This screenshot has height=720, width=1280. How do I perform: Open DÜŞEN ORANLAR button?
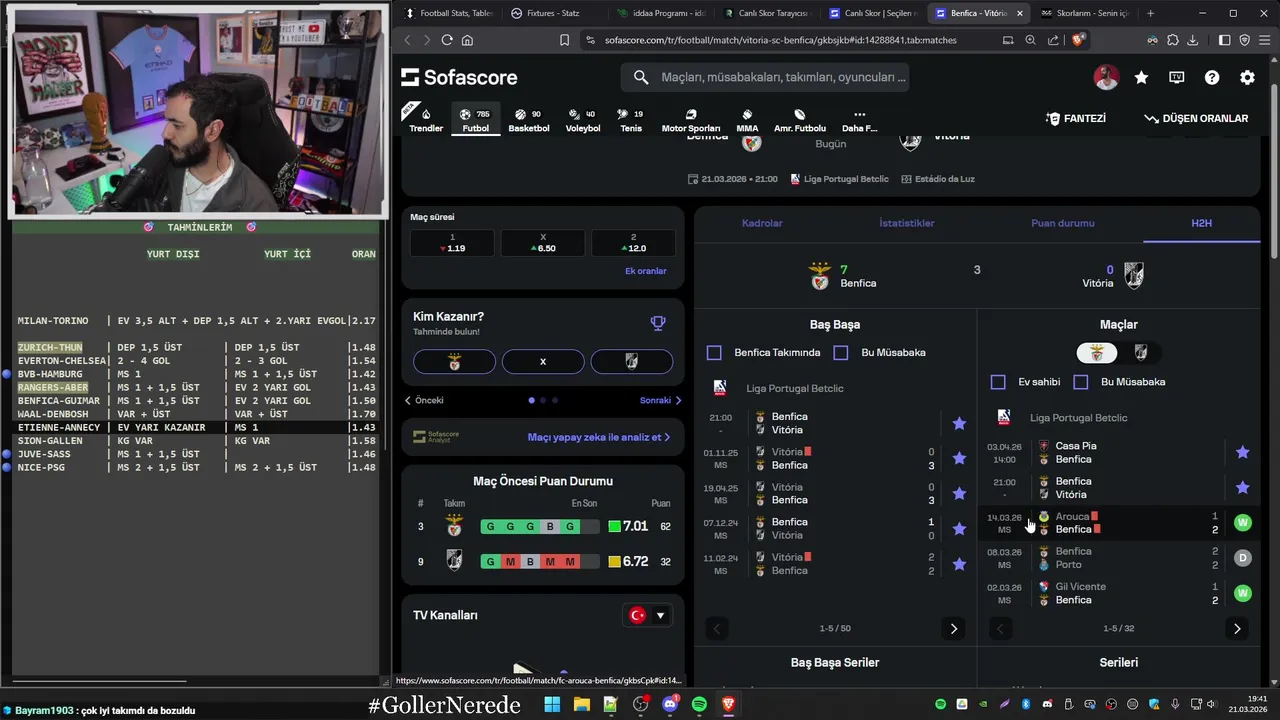coord(1197,118)
